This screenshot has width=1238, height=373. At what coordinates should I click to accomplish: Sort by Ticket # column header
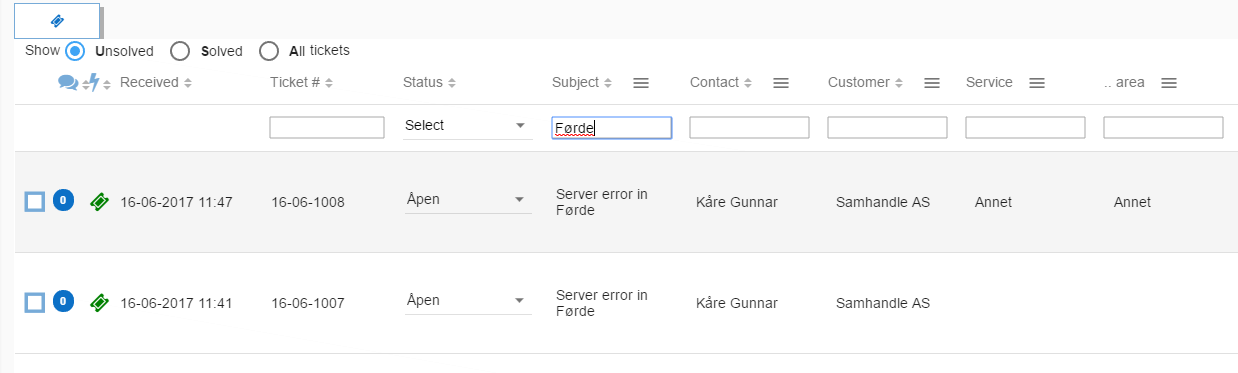301,82
